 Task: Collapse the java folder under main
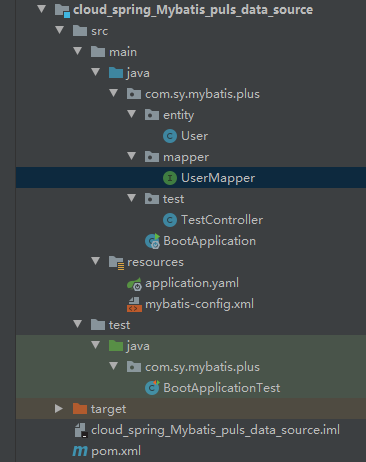(x=95, y=72)
